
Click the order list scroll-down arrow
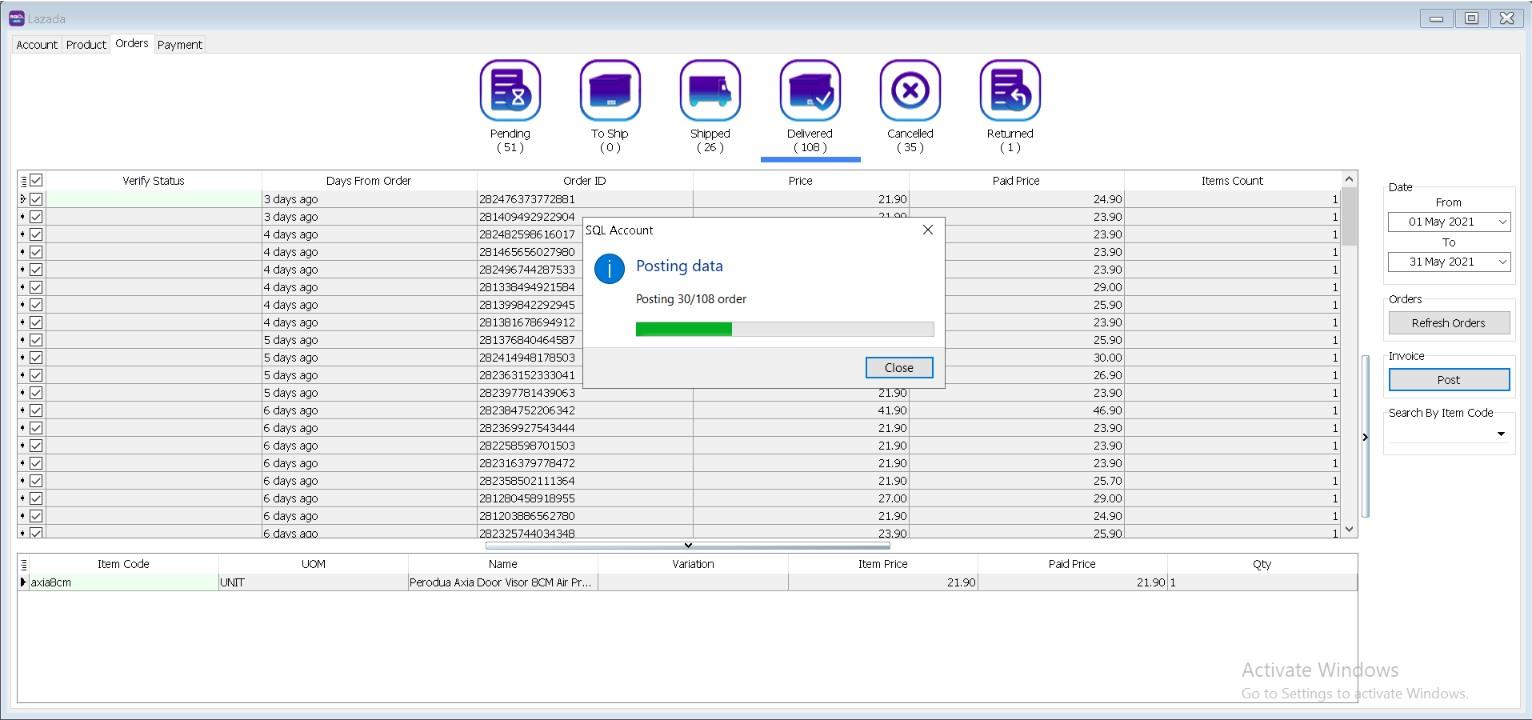[1349, 529]
